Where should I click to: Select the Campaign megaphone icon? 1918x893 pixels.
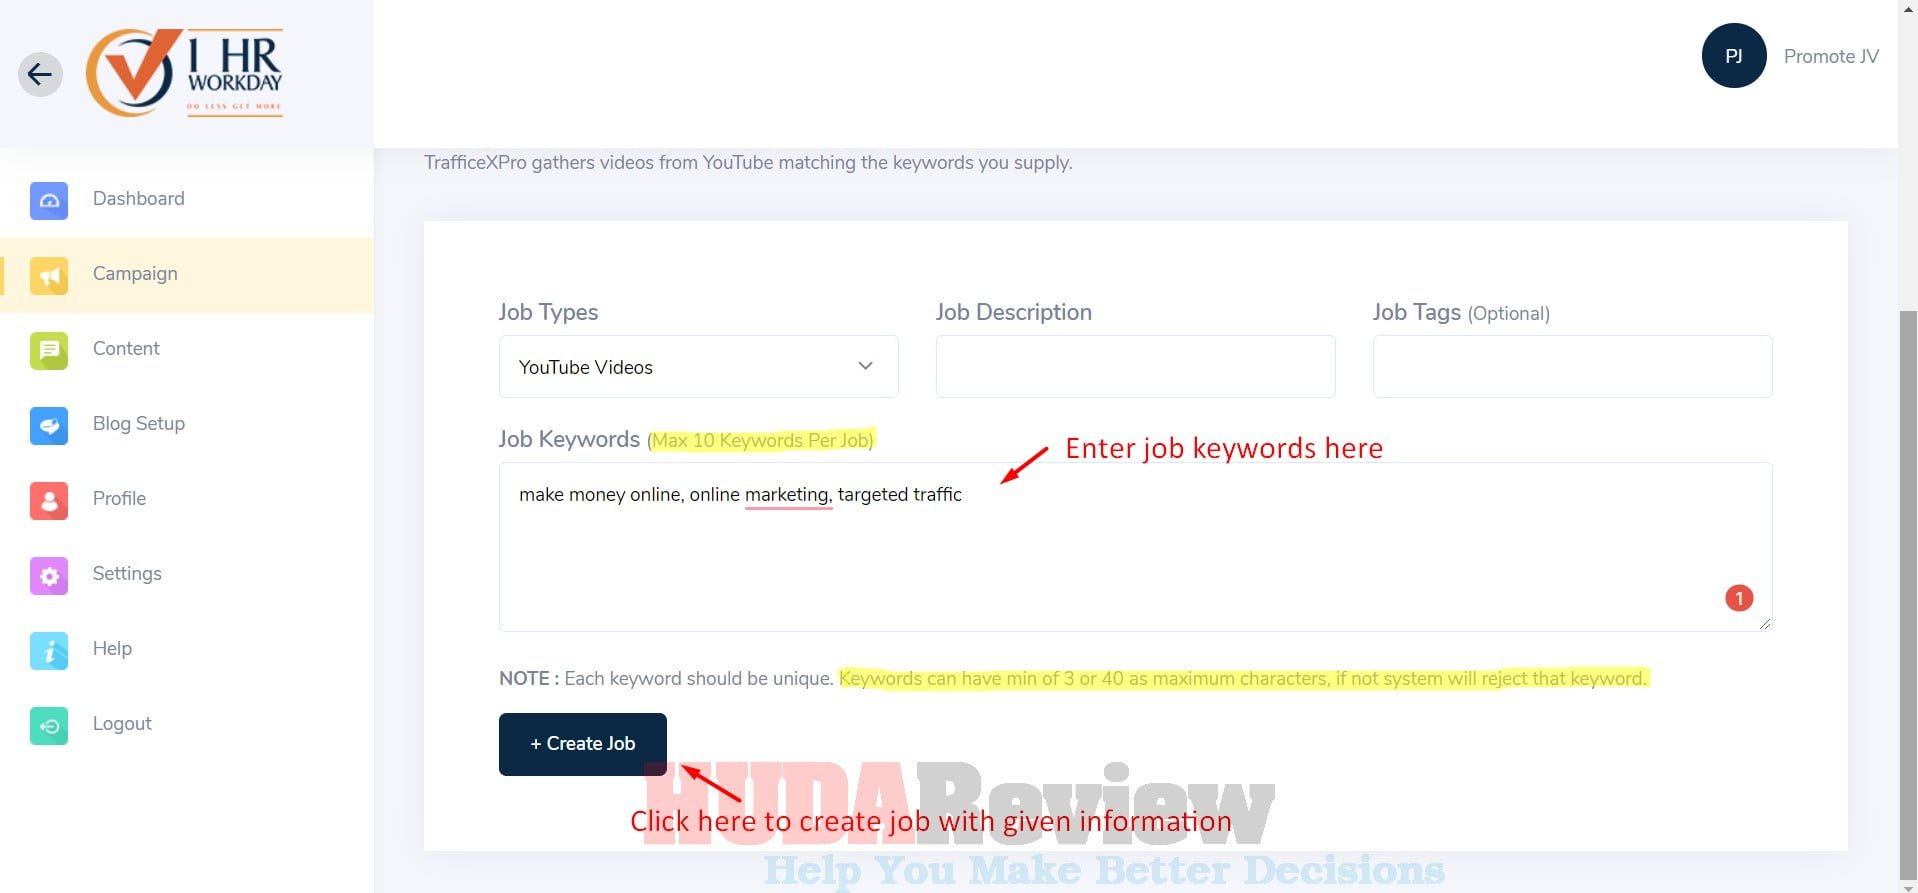pos(49,275)
